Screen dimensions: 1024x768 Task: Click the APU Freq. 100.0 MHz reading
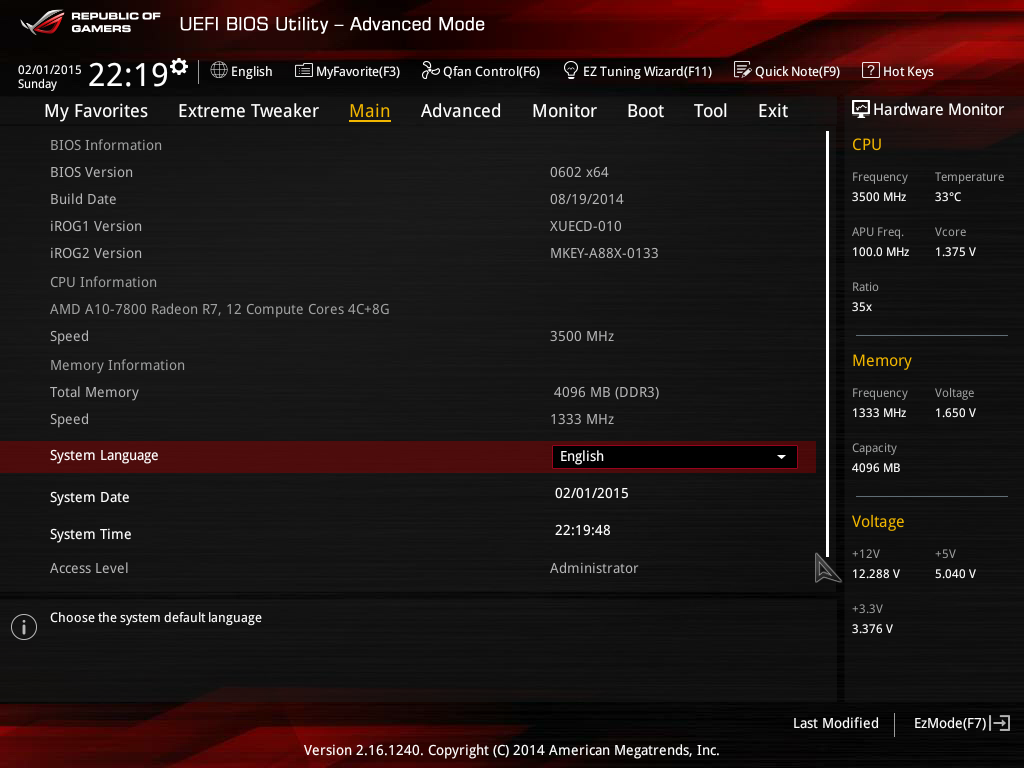pyautogui.click(x=880, y=252)
